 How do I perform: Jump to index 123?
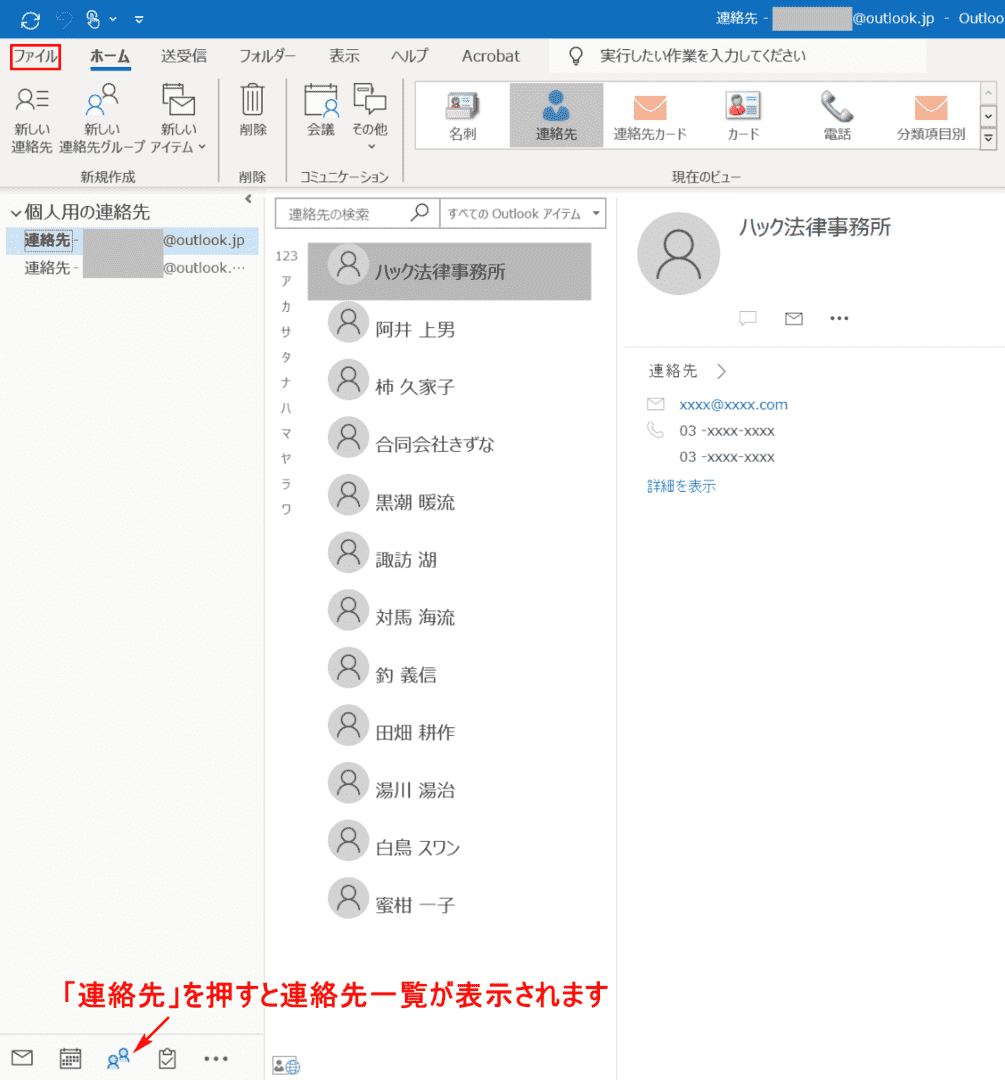(x=287, y=256)
